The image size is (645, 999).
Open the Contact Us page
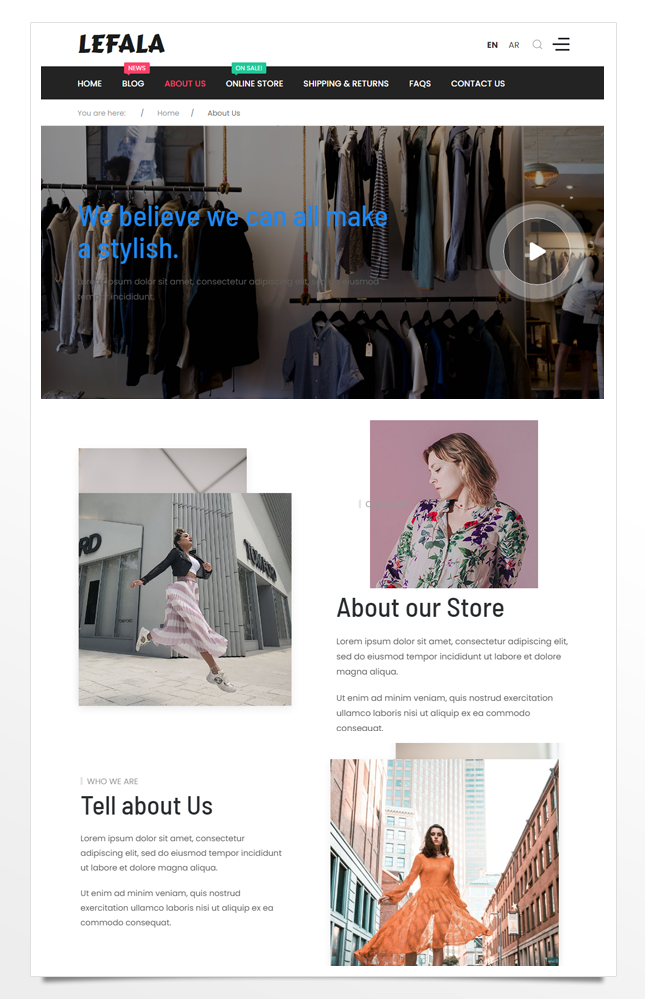coord(478,83)
